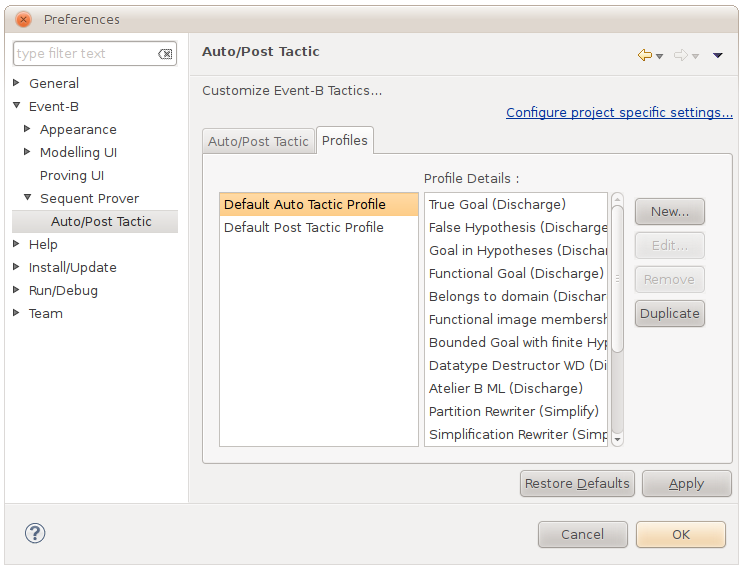The height and width of the screenshot is (570, 743).
Task: Switch to the Auto/Post Tactic tab
Action: (258, 141)
